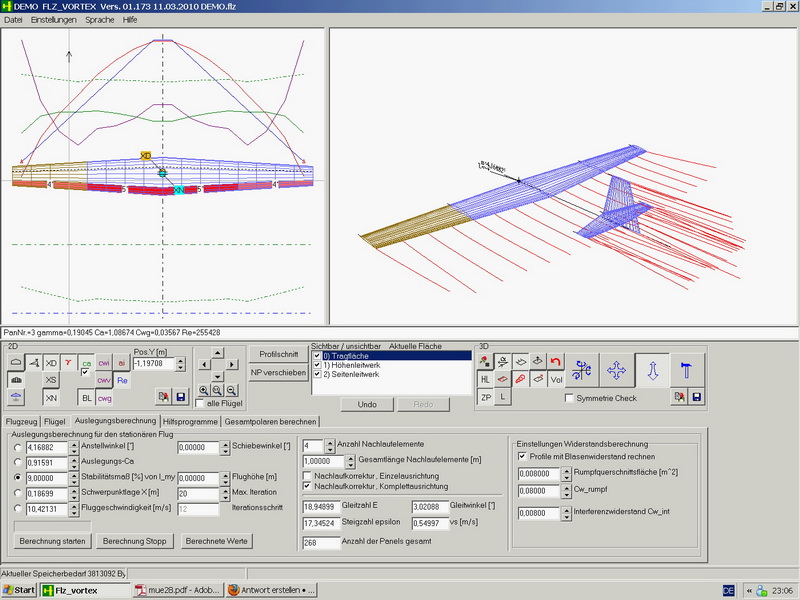Click the Re (Reynolds) display button
Screen dimensions: 800x600
point(122,380)
